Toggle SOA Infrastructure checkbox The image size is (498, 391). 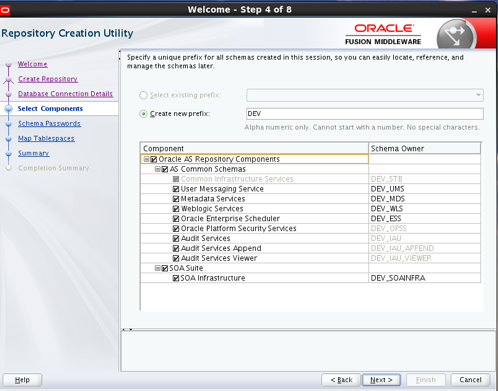pyautogui.click(x=176, y=278)
